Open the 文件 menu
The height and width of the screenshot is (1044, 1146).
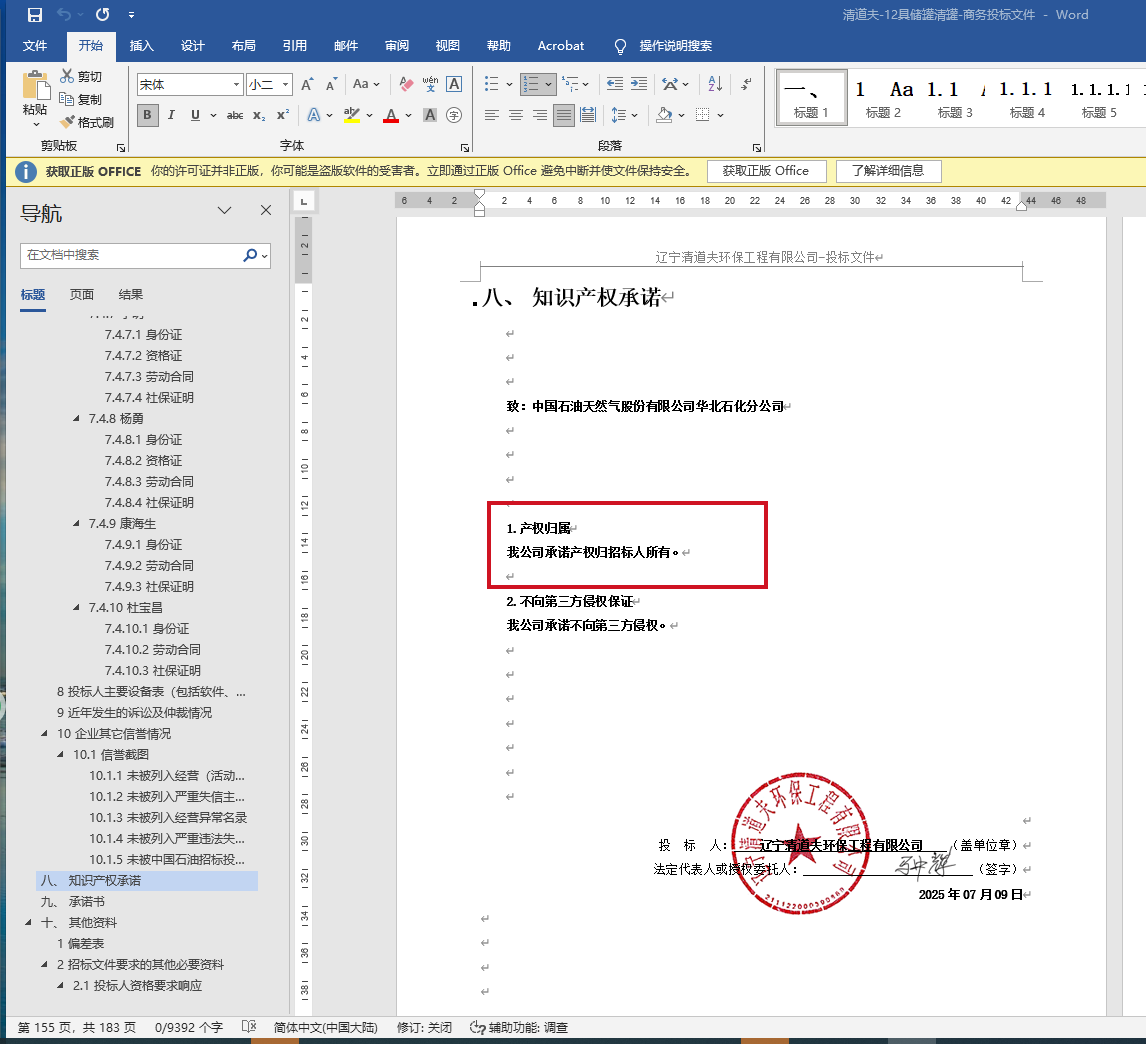point(34,45)
